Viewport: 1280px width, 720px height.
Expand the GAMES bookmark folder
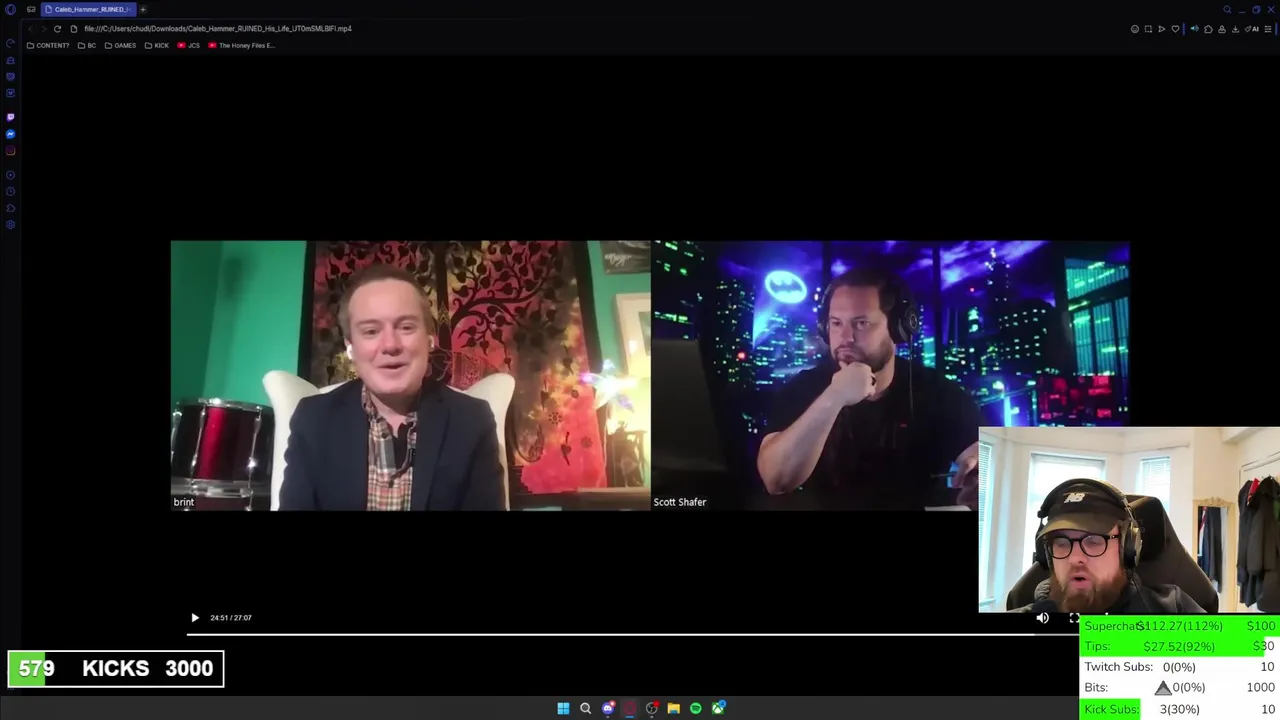pyautogui.click(x=120, y=45)
